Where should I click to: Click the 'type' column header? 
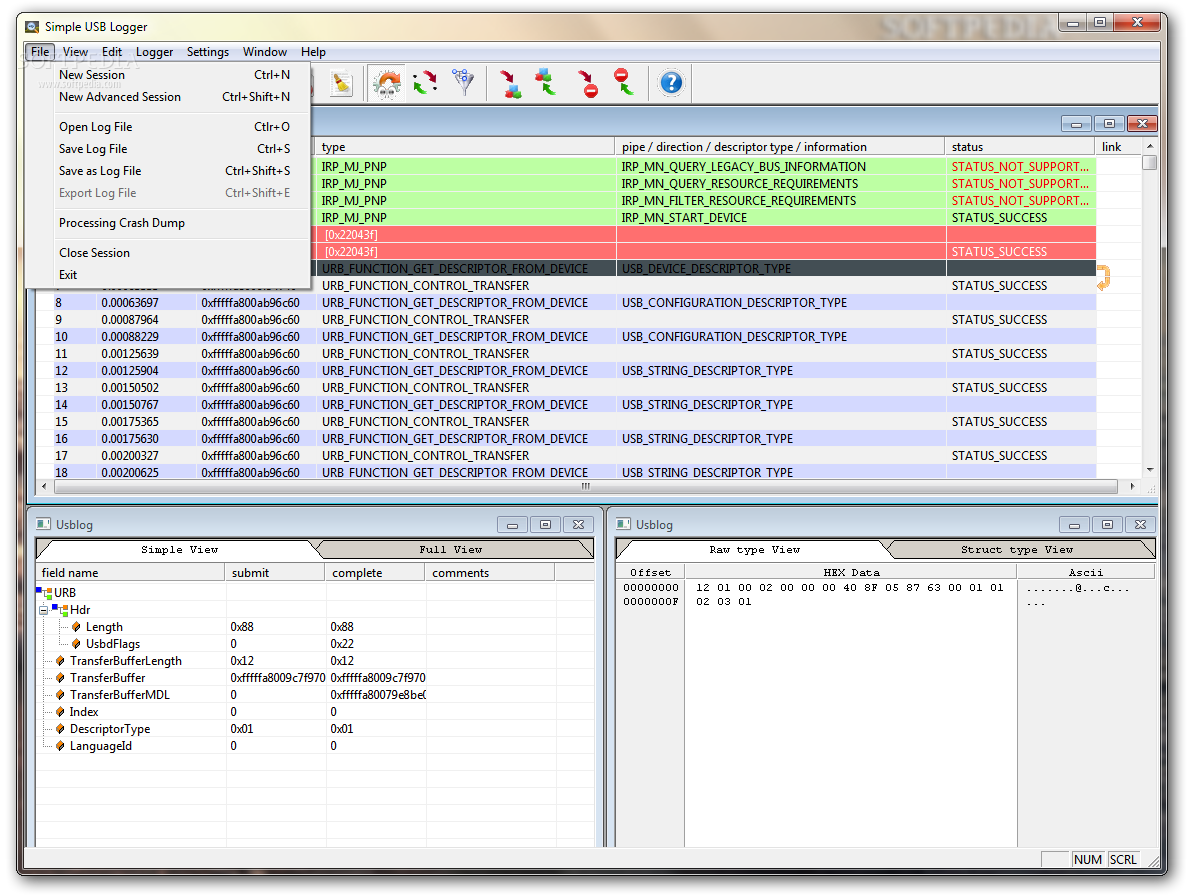[x=464, y=147]
